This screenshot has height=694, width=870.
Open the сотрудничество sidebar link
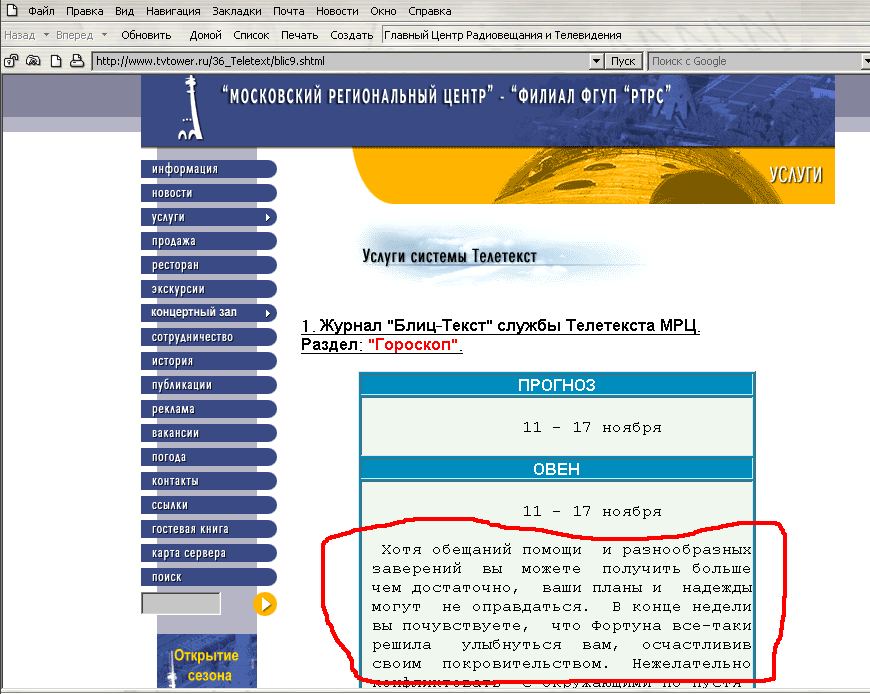[x=209, y=337]
